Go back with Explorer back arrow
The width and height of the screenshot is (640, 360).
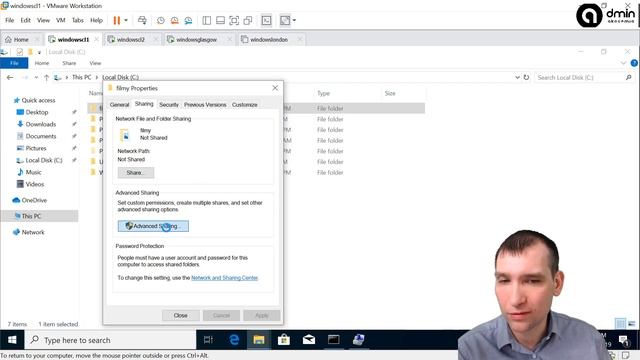click(10, 78)
